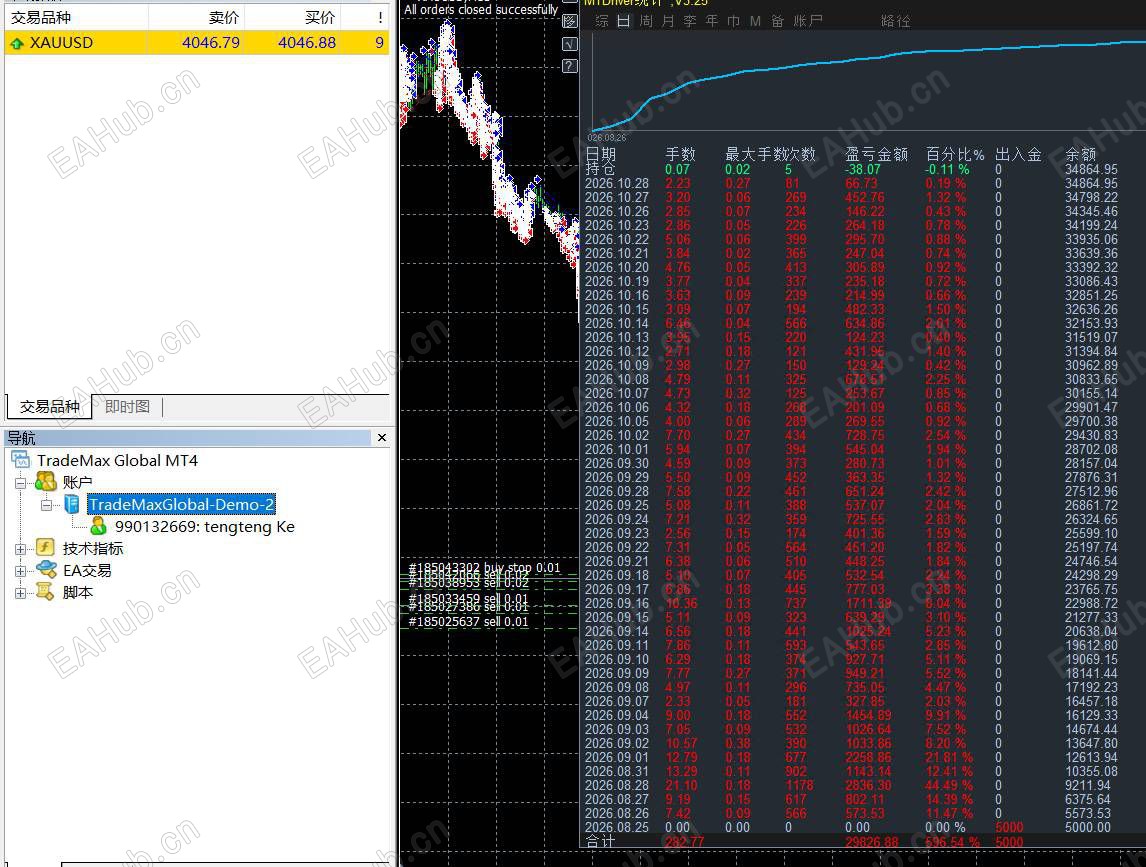1146x867 pixels.
Task: Switch to the 即时图 tick chart tab
Action: (127, 406)
